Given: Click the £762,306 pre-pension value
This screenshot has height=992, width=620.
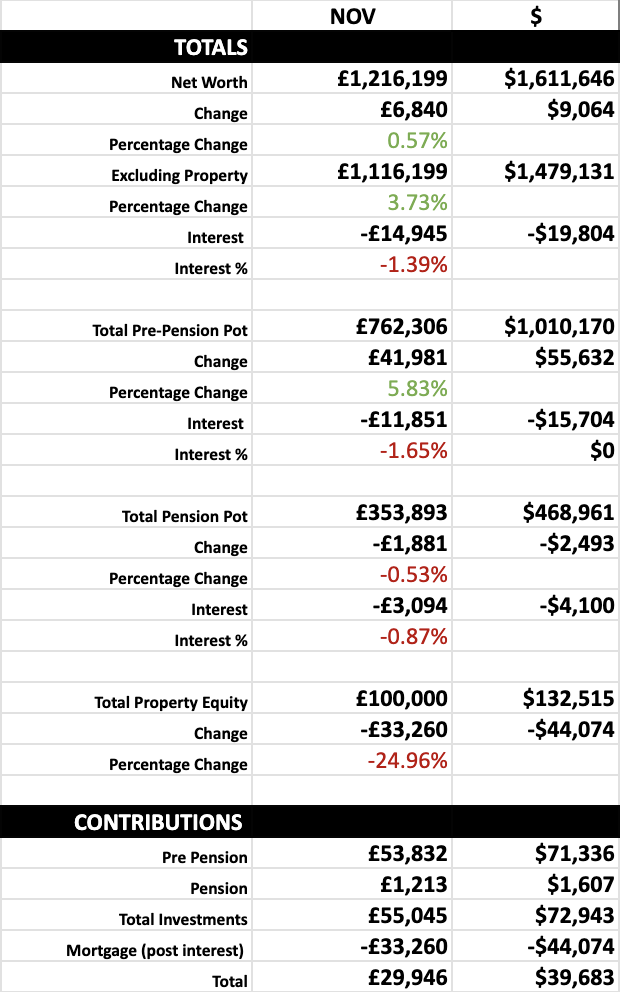Looking at the screenshot, I should pyautogui.click(x=402, y=326).
